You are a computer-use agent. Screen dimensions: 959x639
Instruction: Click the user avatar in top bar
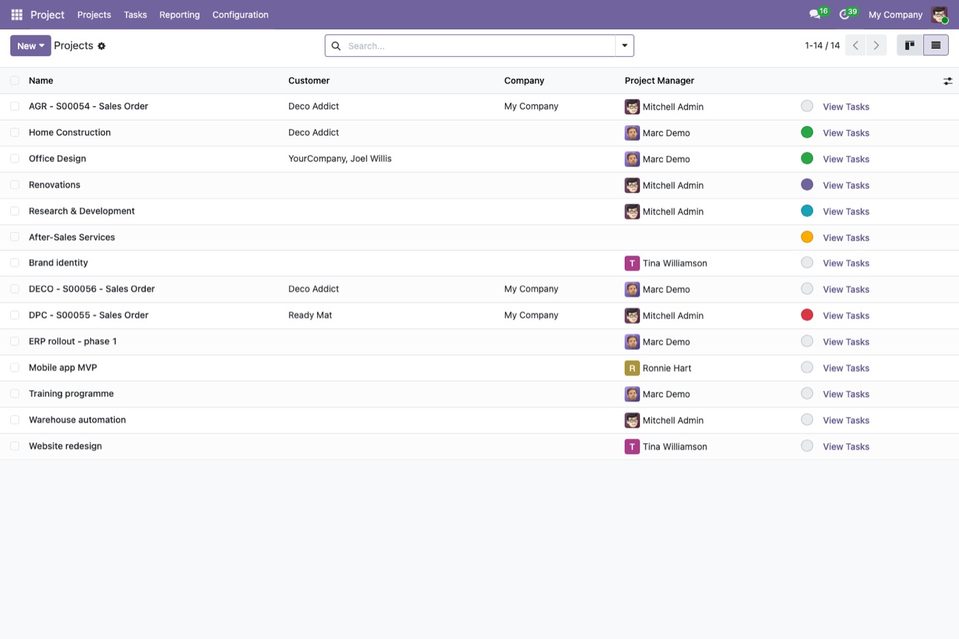939,15
